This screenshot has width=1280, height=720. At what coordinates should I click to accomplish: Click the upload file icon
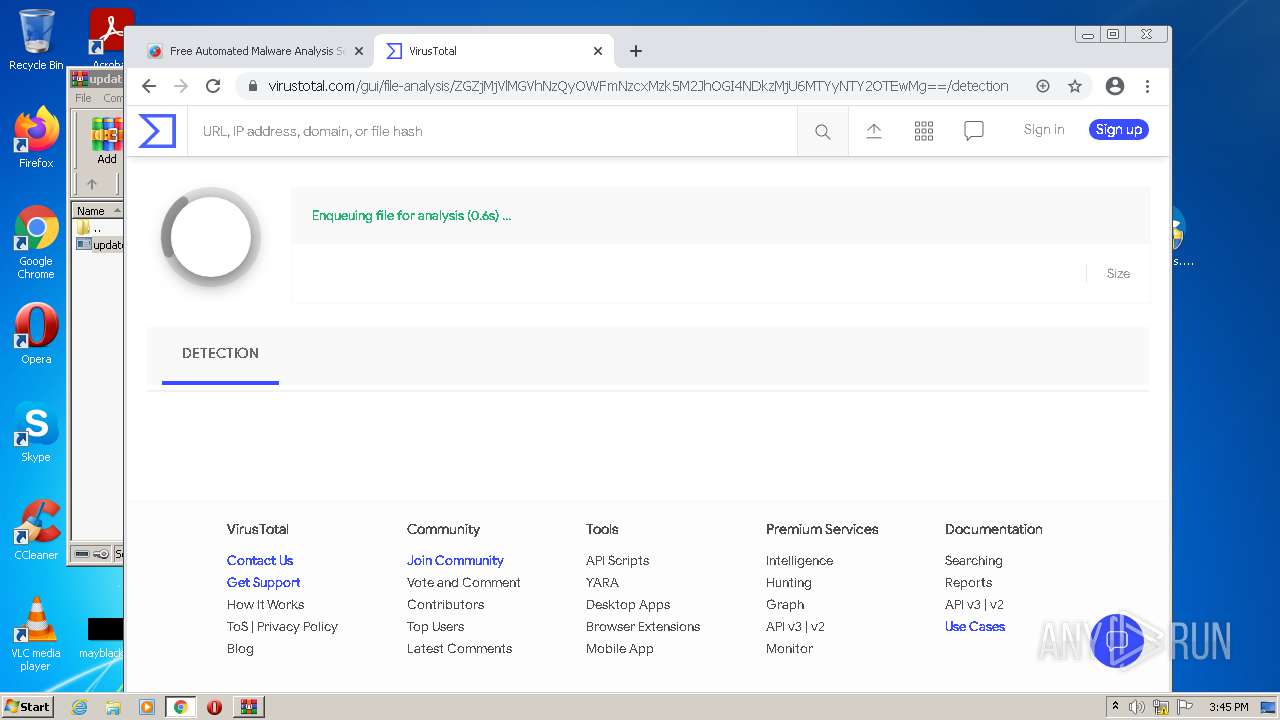873,131
